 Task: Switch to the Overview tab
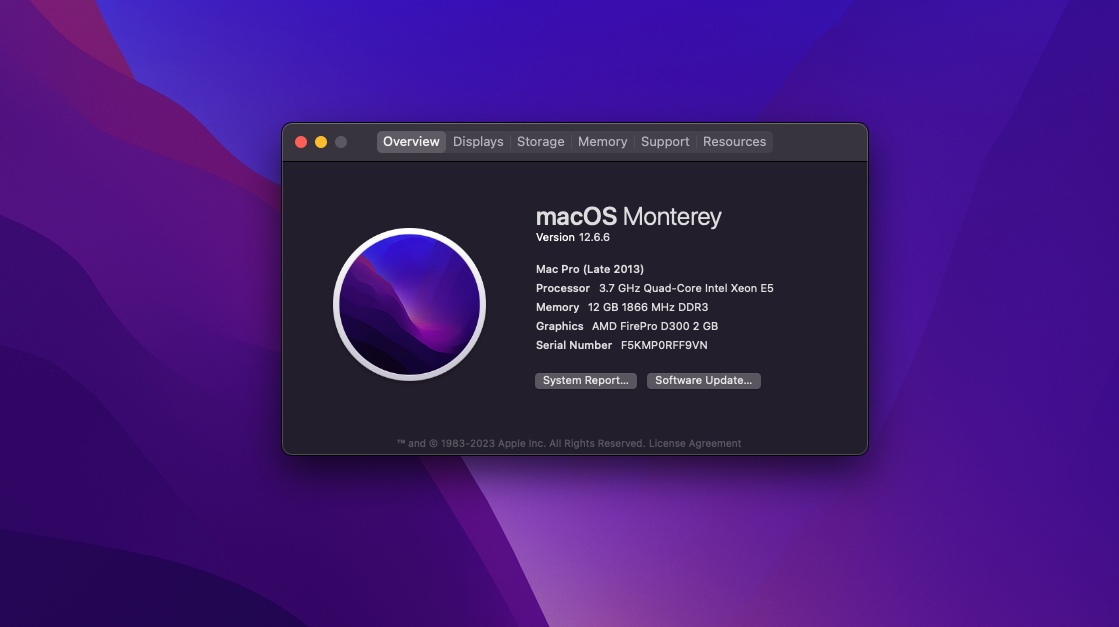coord(411,141)
